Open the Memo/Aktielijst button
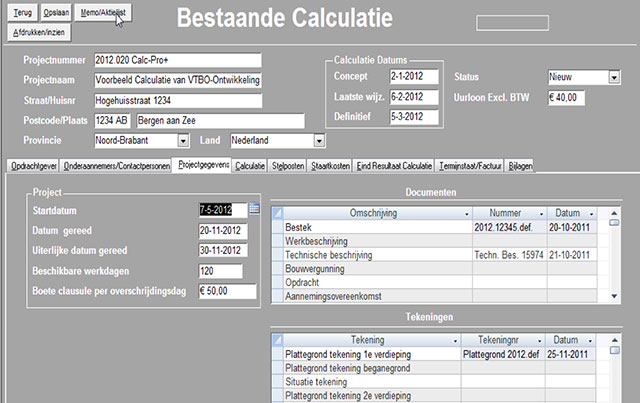This screenshot has width=640, height=403. [x=103, y=13]
